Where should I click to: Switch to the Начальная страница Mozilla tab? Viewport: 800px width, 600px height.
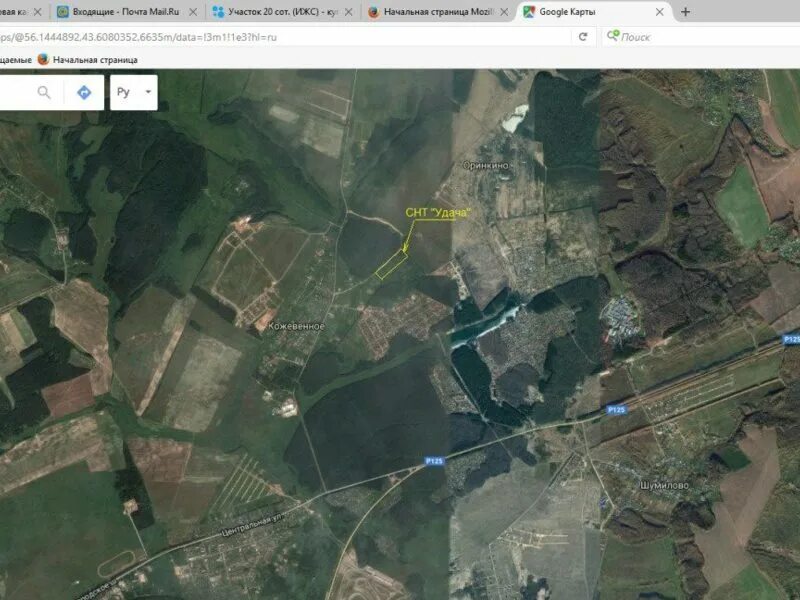439,12
